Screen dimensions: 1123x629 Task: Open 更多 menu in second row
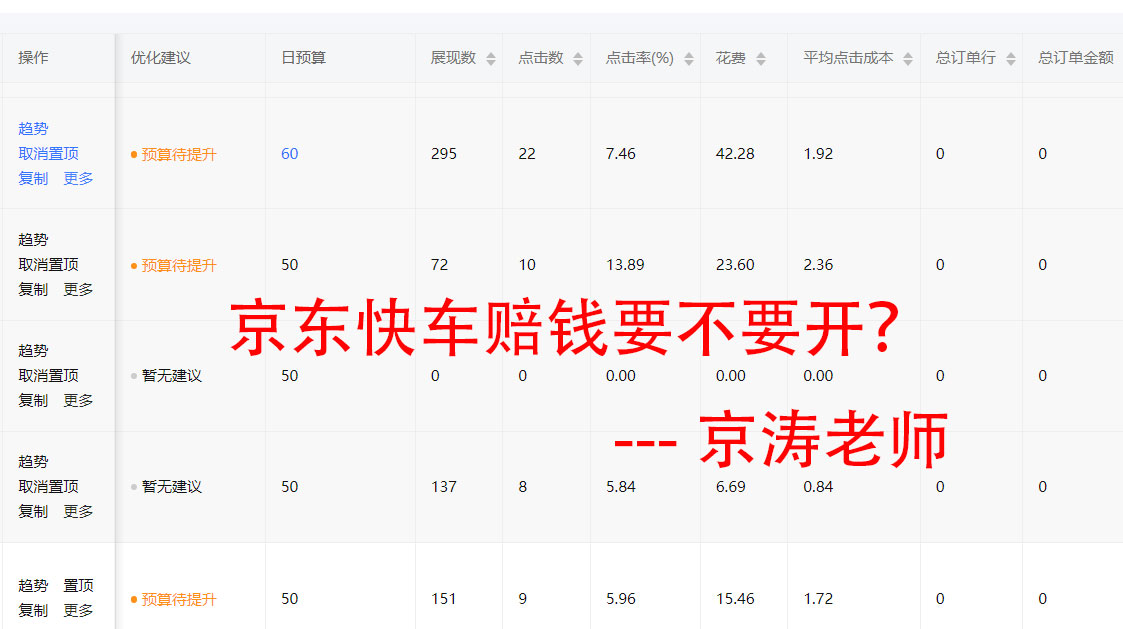[80, 289]
